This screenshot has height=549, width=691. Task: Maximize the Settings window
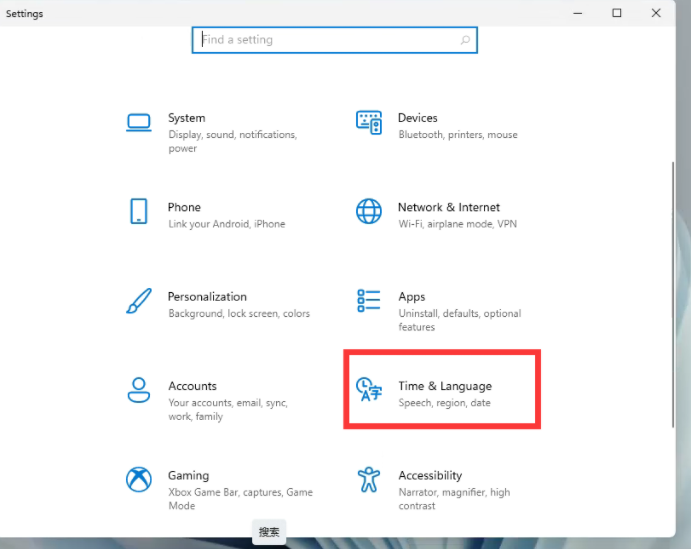pyautogui.click(x=617, y=13)
